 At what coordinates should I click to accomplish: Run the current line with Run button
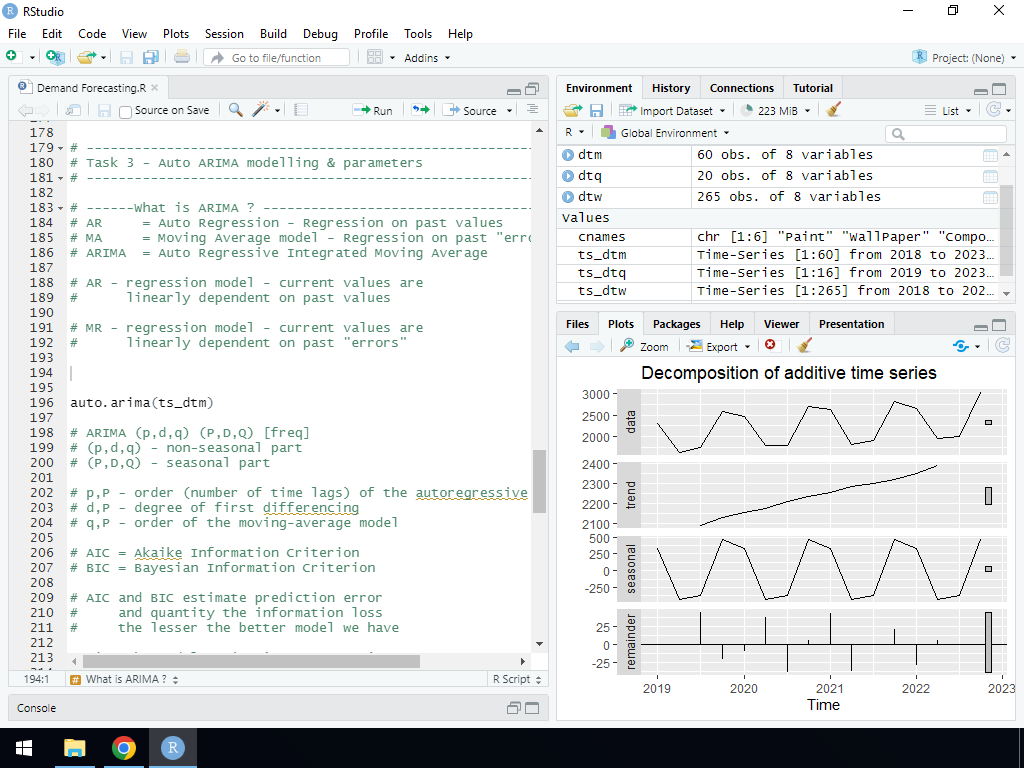coord(373,110)
